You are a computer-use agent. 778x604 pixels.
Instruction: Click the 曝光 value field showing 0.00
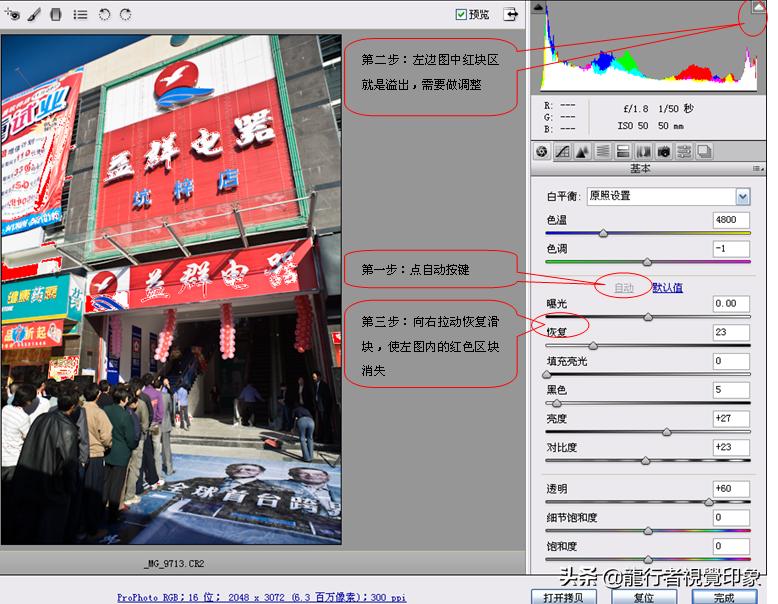731,304
